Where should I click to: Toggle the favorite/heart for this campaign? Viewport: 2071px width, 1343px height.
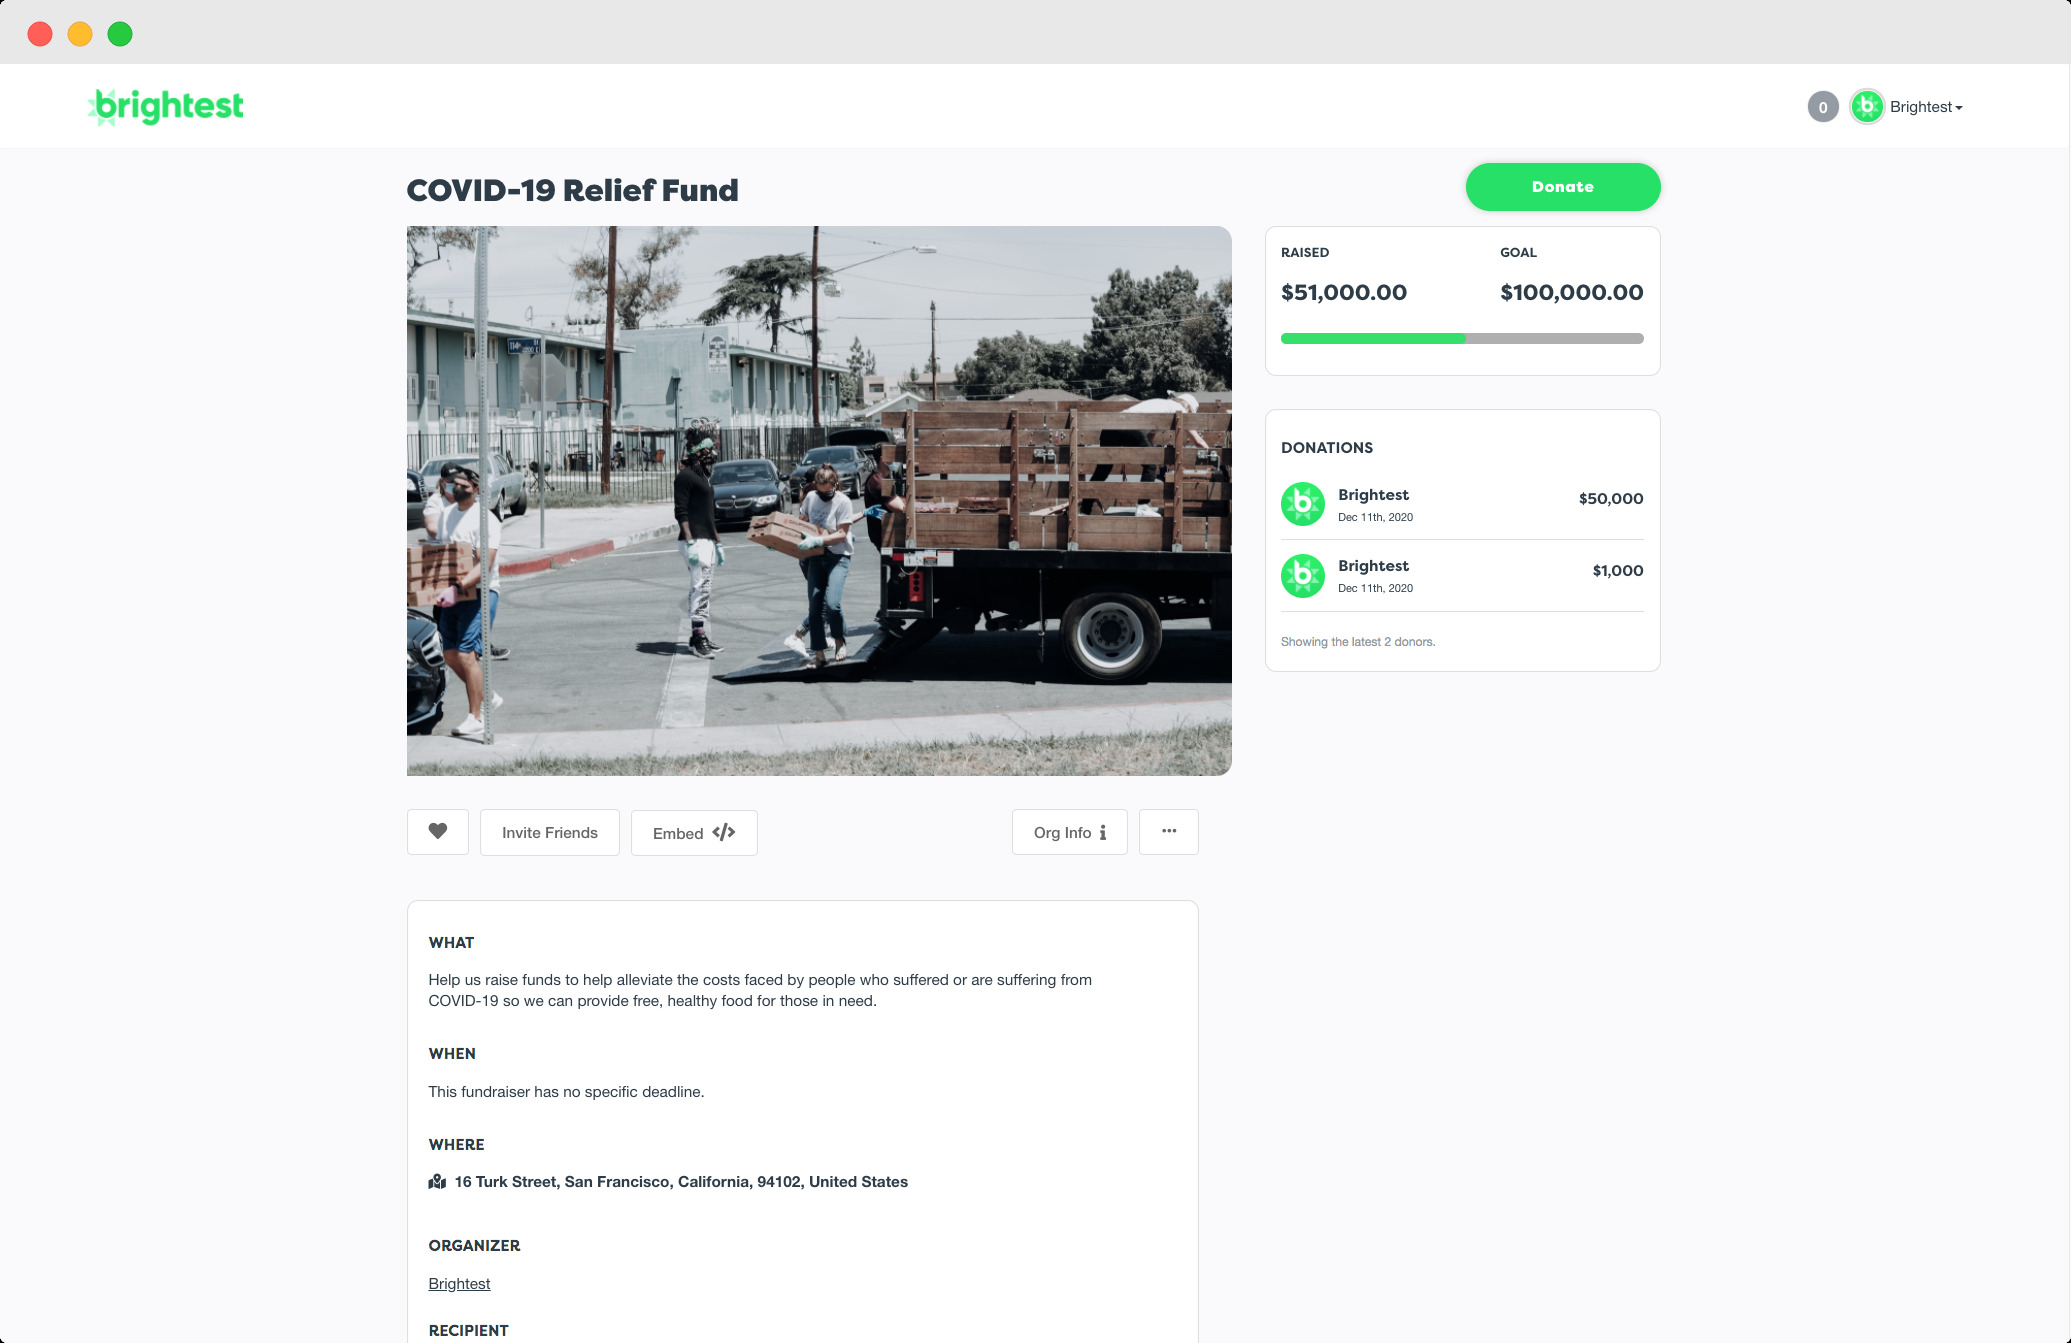click(436, 831)
